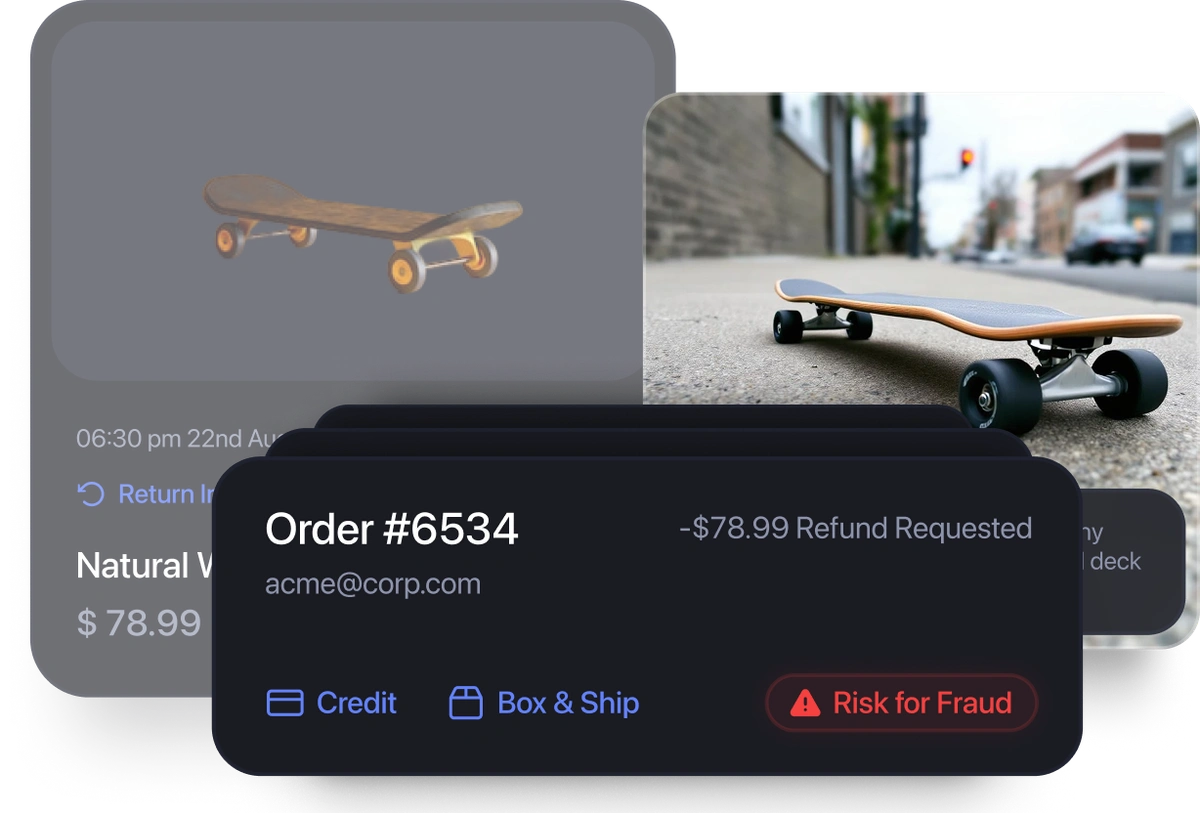Select the Box & Ship label
Screen dimensions: 1200x813
(x=568, y=703)
